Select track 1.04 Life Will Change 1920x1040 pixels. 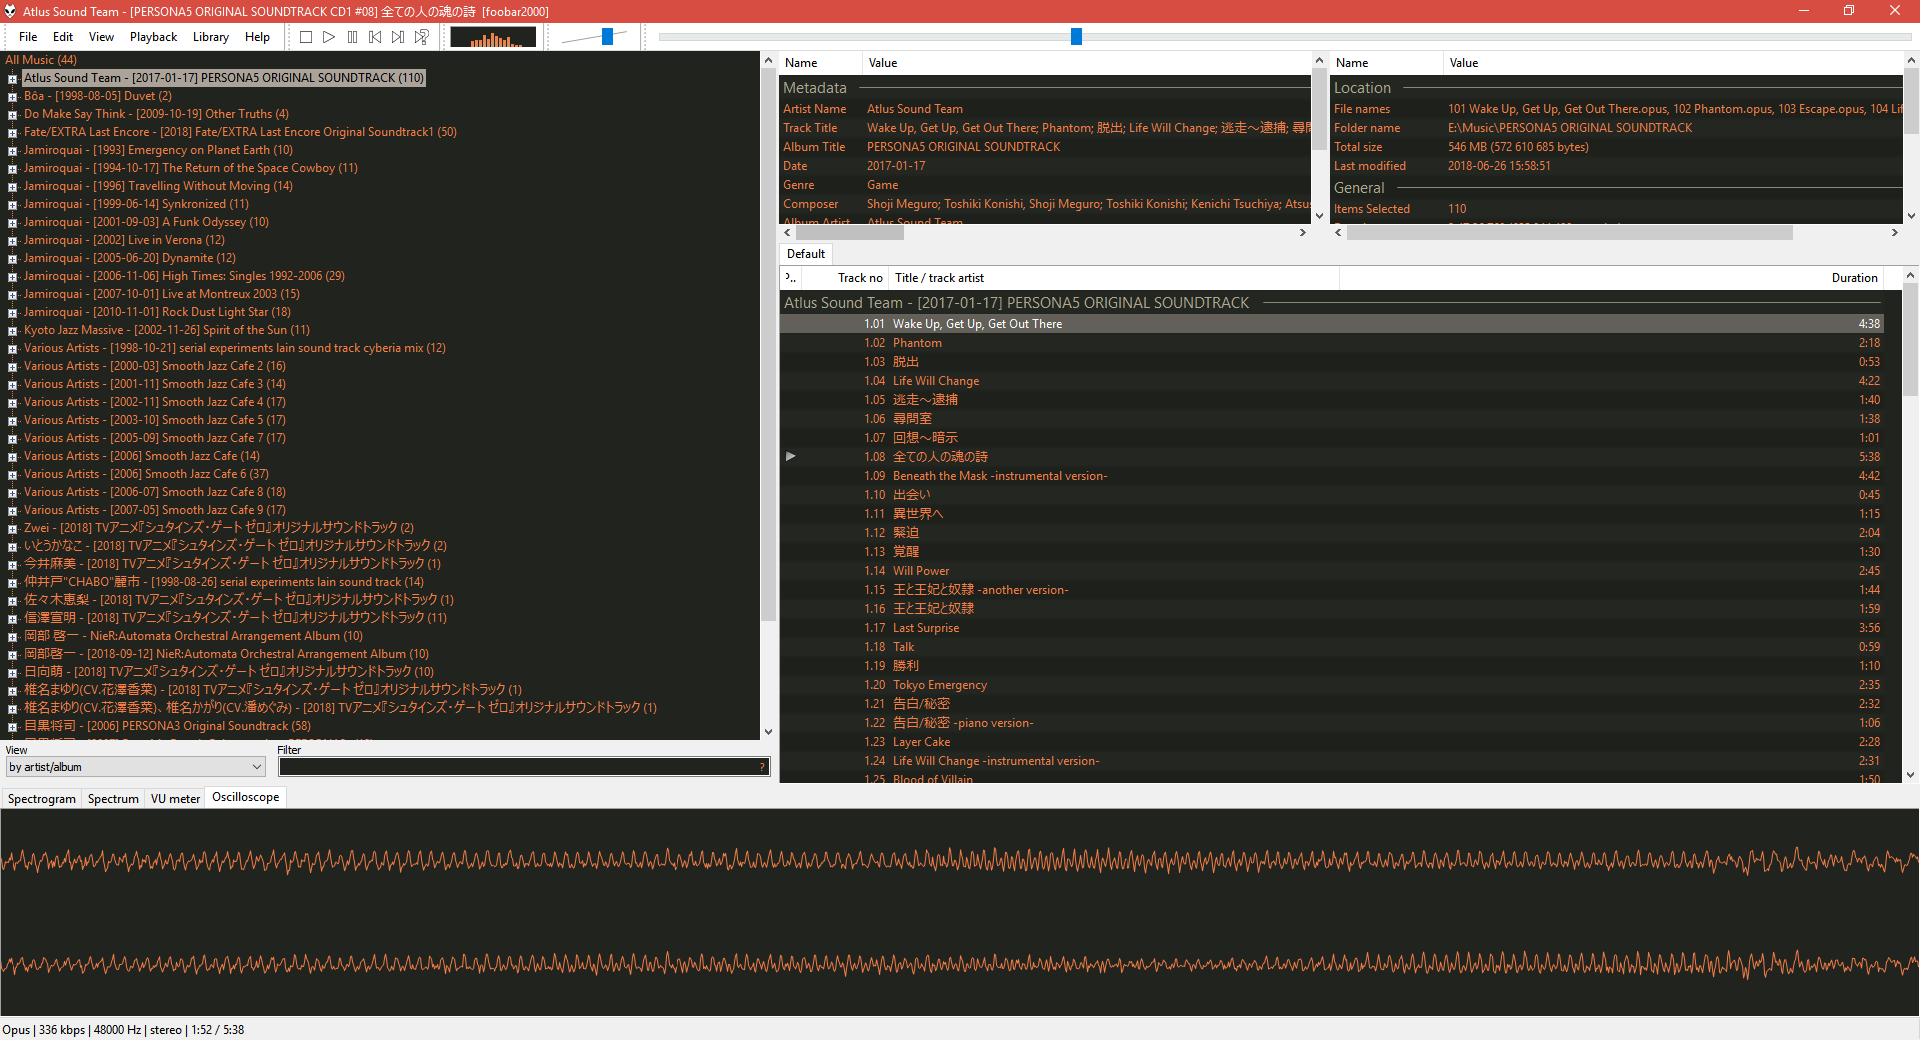click(936, 380)
